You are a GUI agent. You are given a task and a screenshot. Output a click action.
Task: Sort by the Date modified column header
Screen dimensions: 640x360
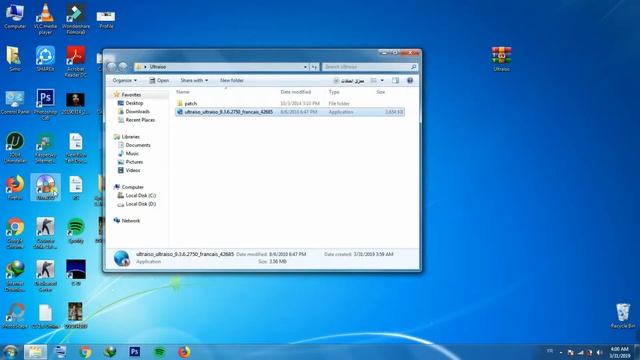point(296,92)
